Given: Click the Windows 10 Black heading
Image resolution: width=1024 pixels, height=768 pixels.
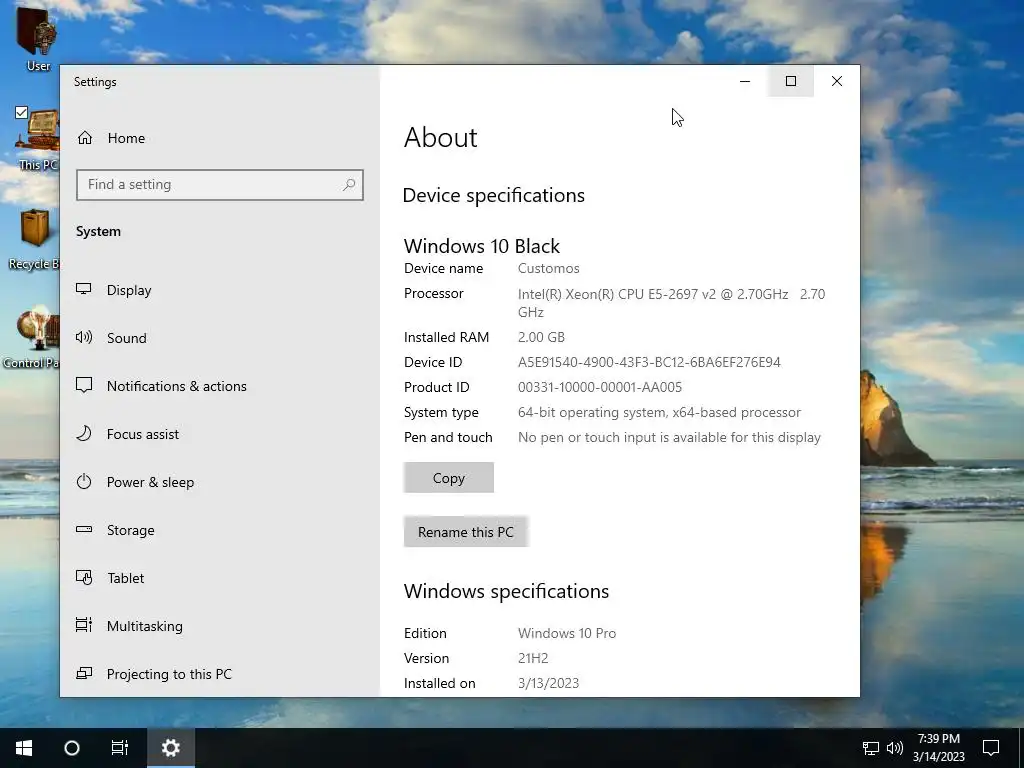Looking at the screenshot, I should point(482,246).
